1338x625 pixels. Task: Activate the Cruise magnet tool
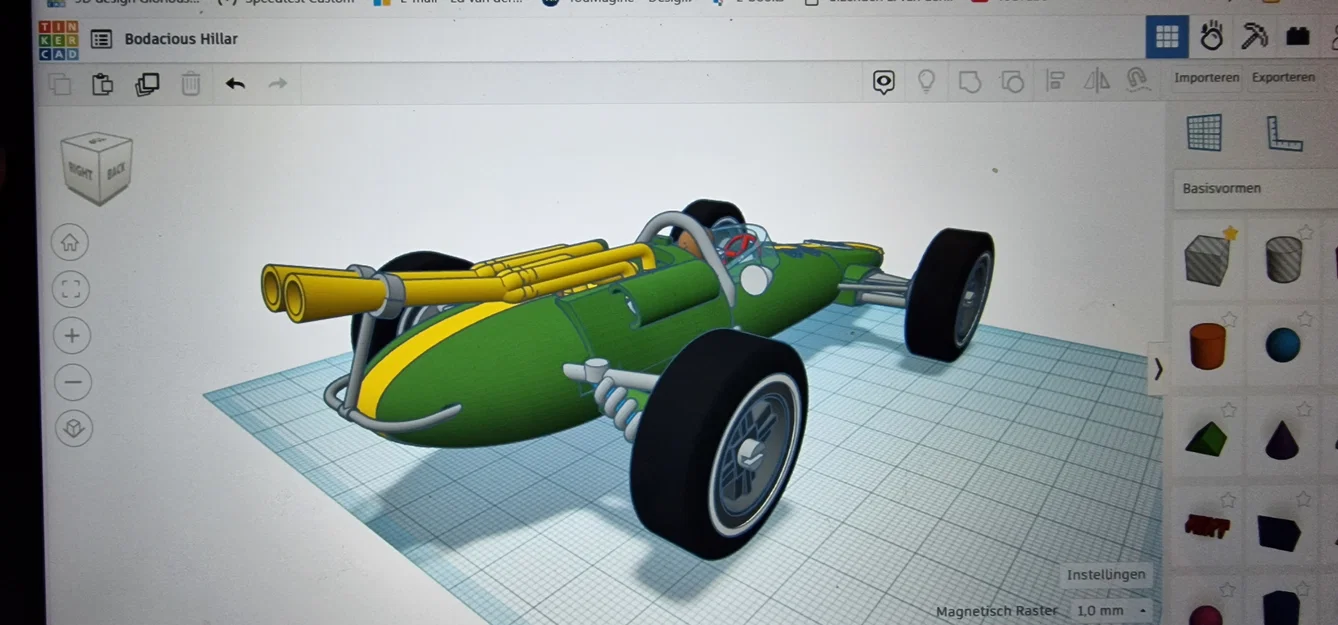pyautogui.click(x=1136, y=80)
